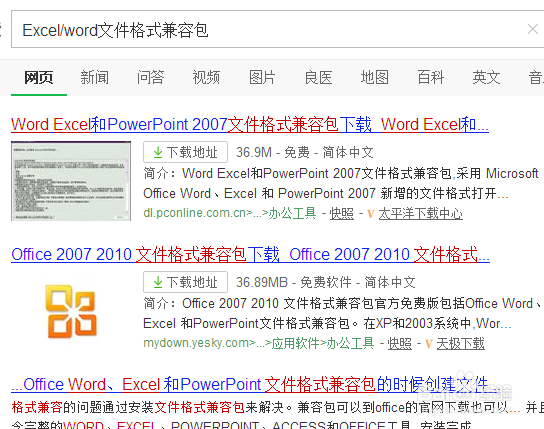Open the dl.pconline.com.cn 办公工具 link
The width and height of the screenshot is (544, 429).
pyautogui.click(x=230, y=213)
